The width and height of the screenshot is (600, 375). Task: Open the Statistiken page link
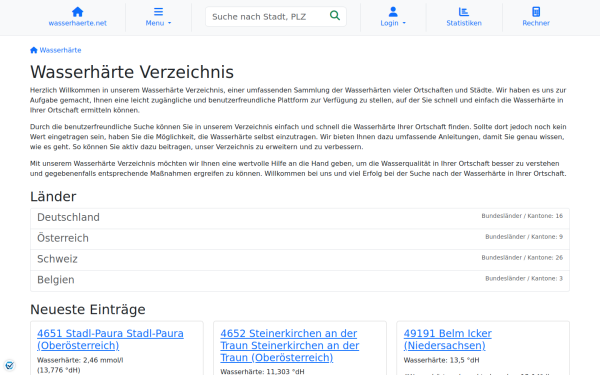464,23
